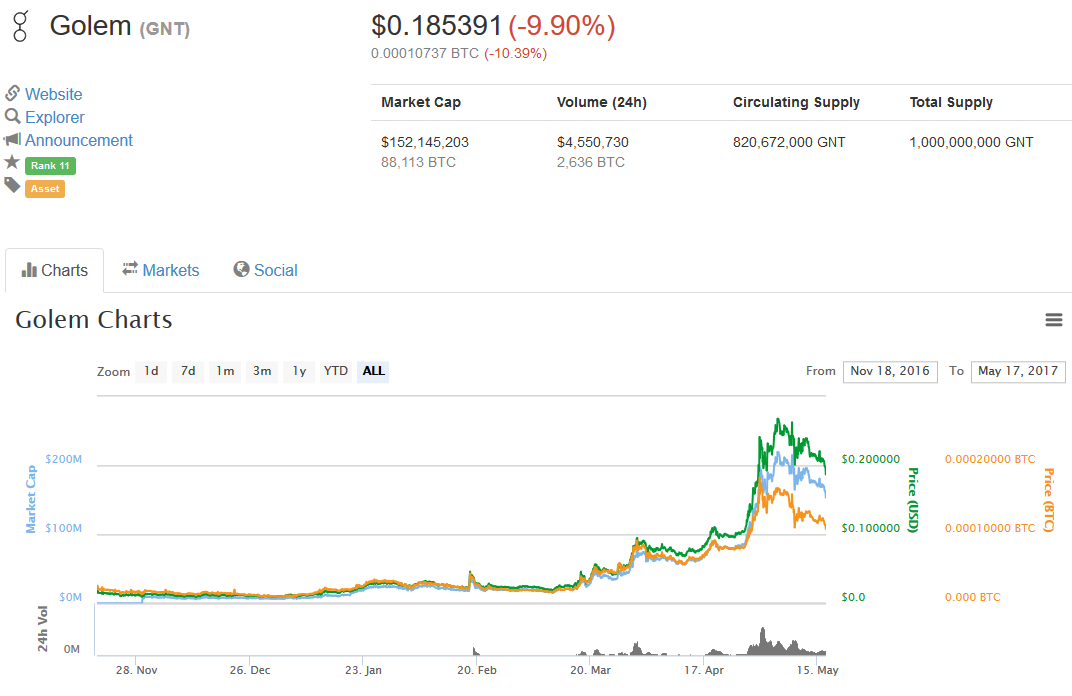
Task: Switch to the Social tab
Action: [265, 270]
